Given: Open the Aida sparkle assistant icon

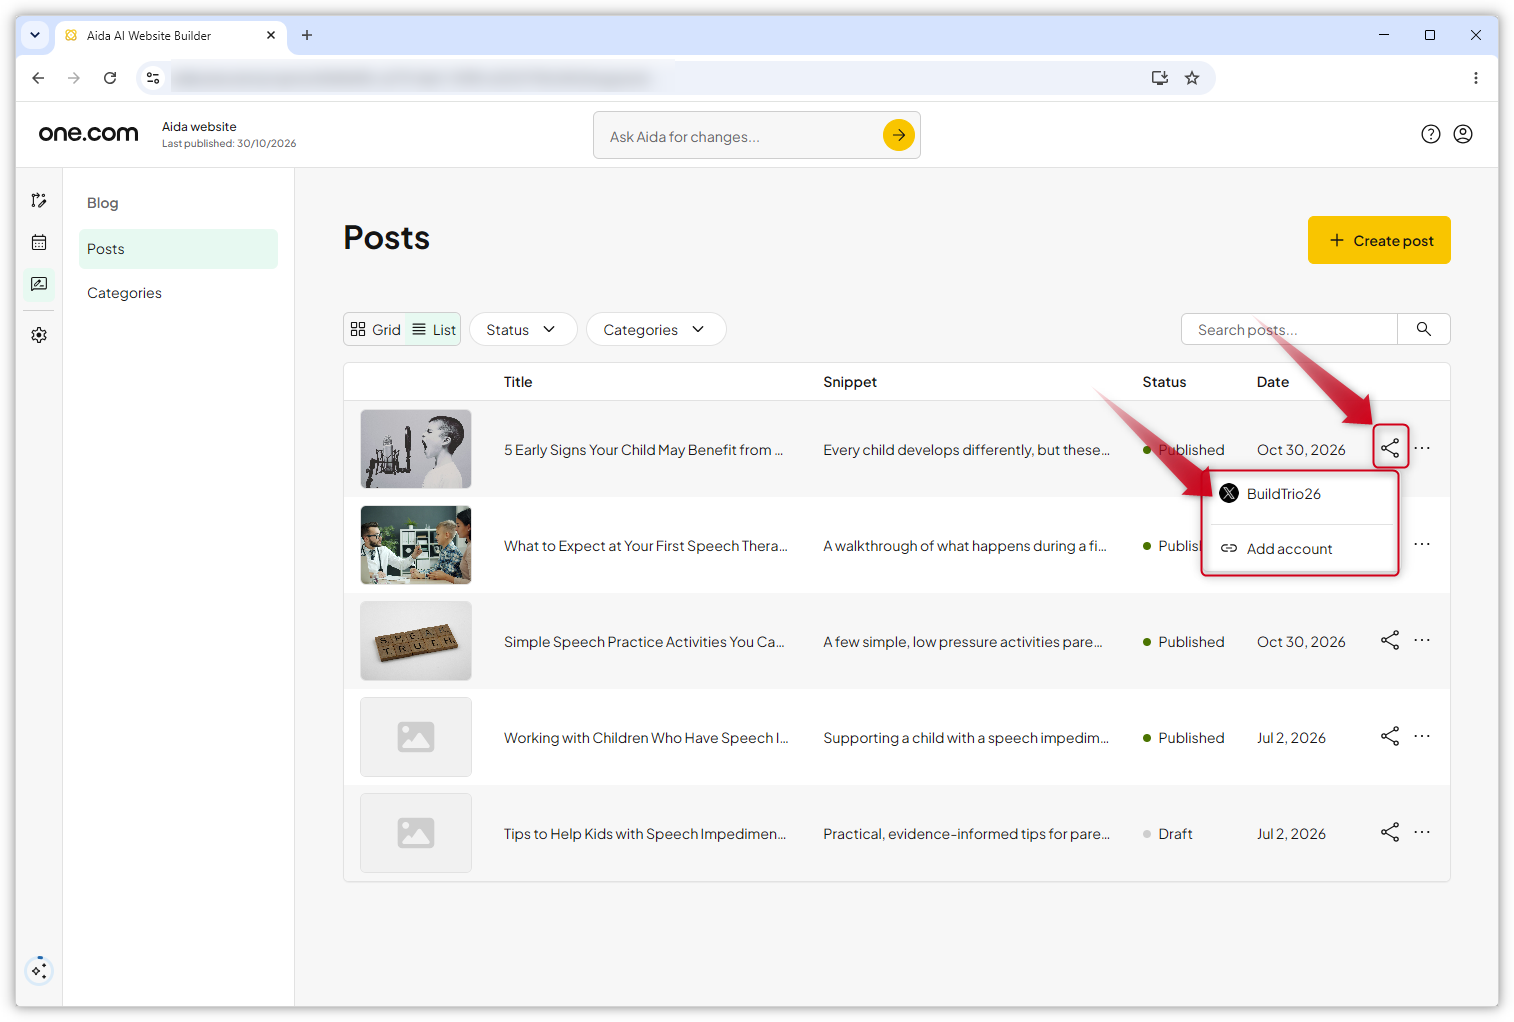Looking at the screenshot, I should pyautogui.click(x=39, y=970).
